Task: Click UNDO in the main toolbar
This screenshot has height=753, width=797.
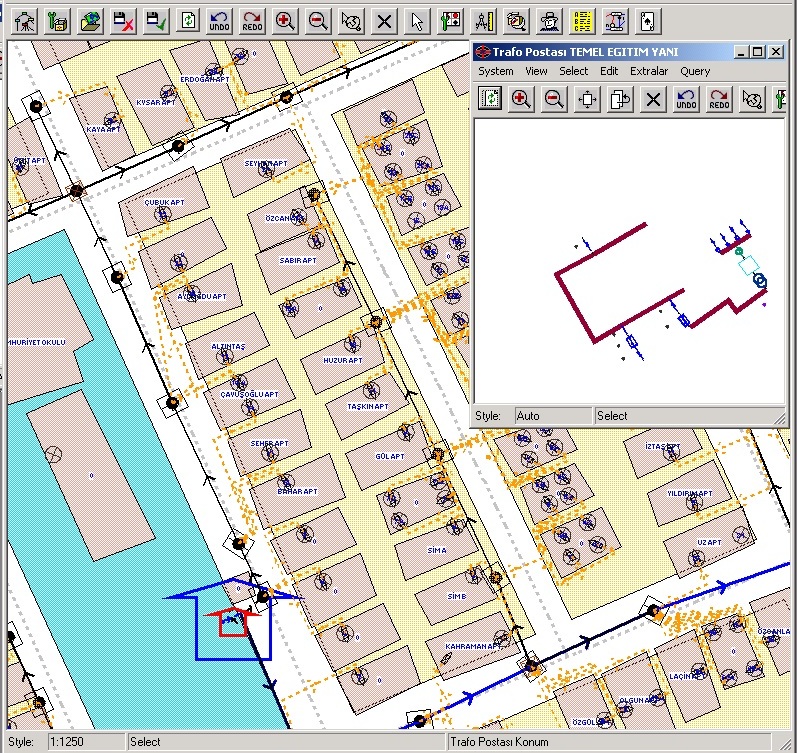Action: (x=220, y=21)
